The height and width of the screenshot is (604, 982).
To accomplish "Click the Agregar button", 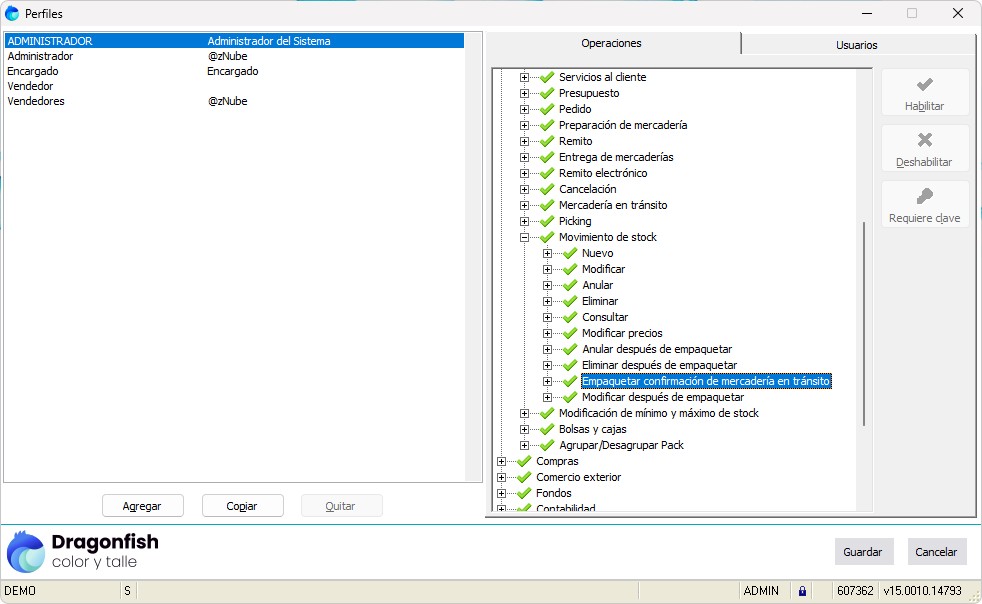I will click(141, 506).
